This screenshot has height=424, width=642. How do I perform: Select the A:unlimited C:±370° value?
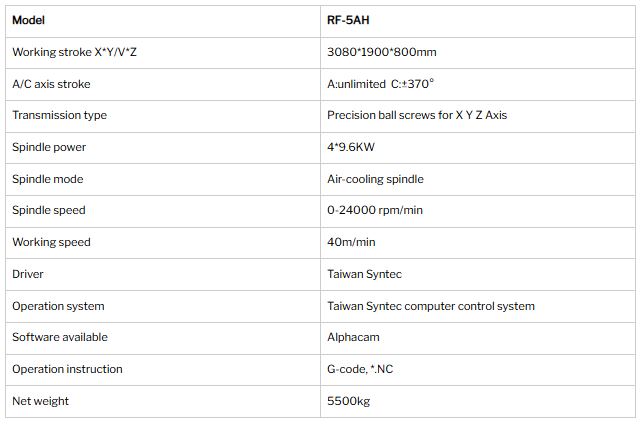(380, 84)
